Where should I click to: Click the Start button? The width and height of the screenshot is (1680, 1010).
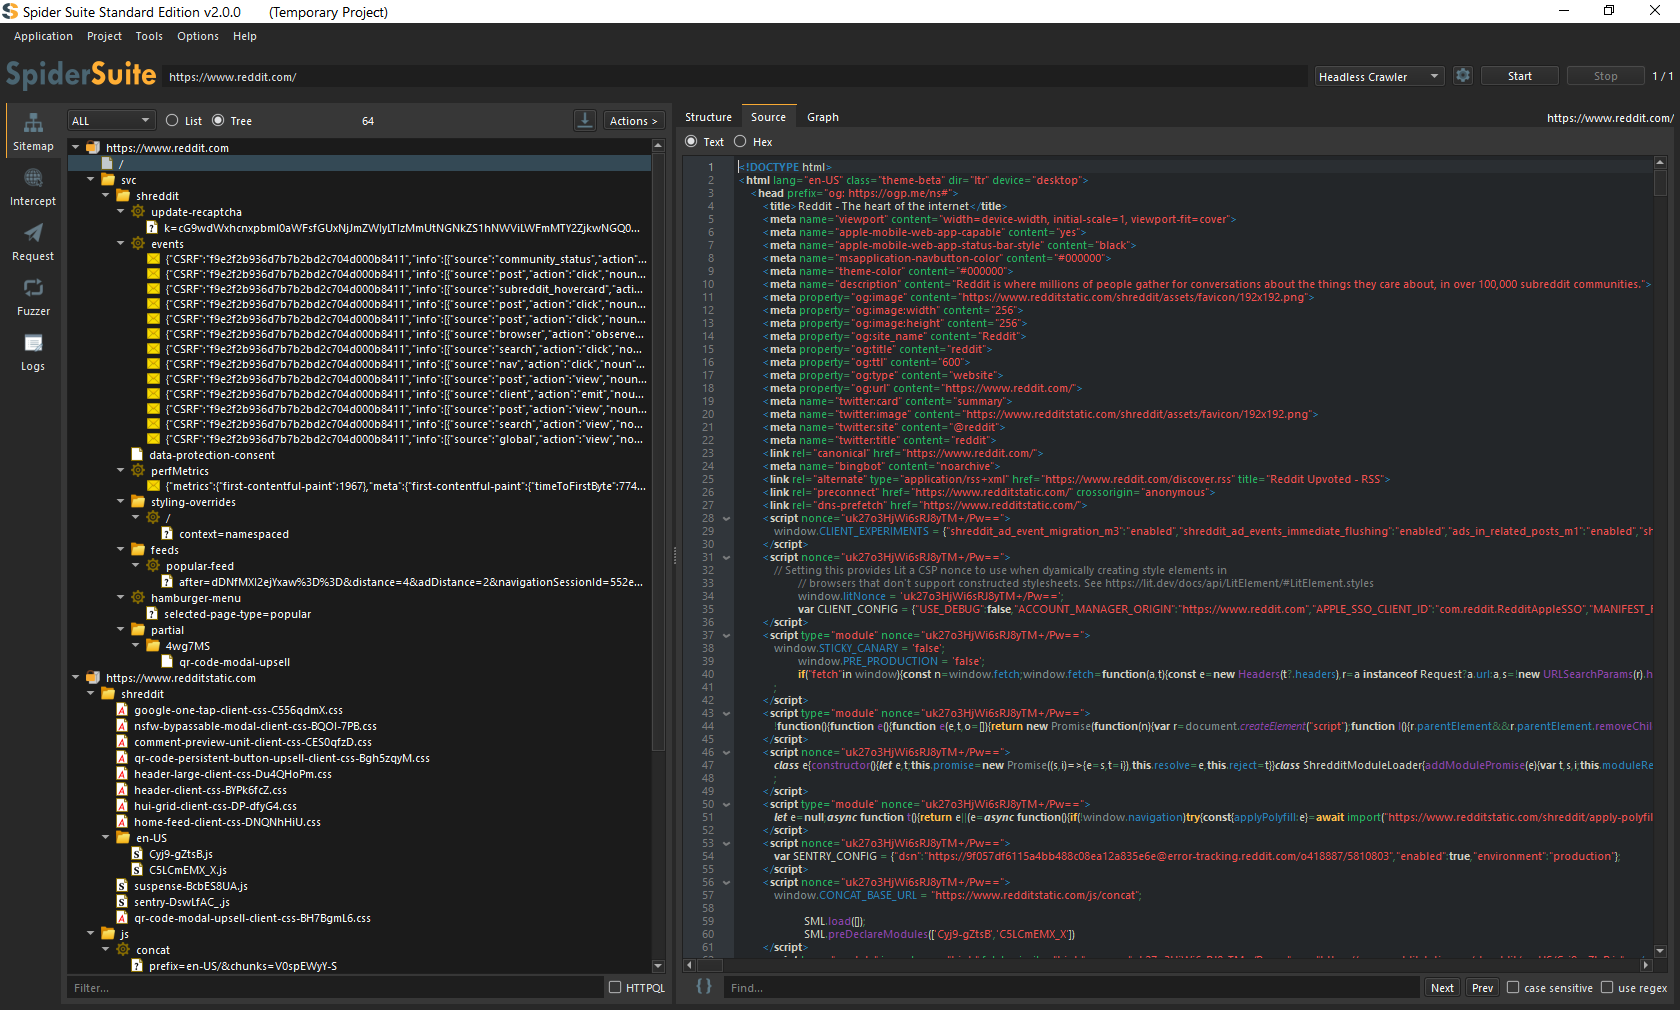[1519, 76]
